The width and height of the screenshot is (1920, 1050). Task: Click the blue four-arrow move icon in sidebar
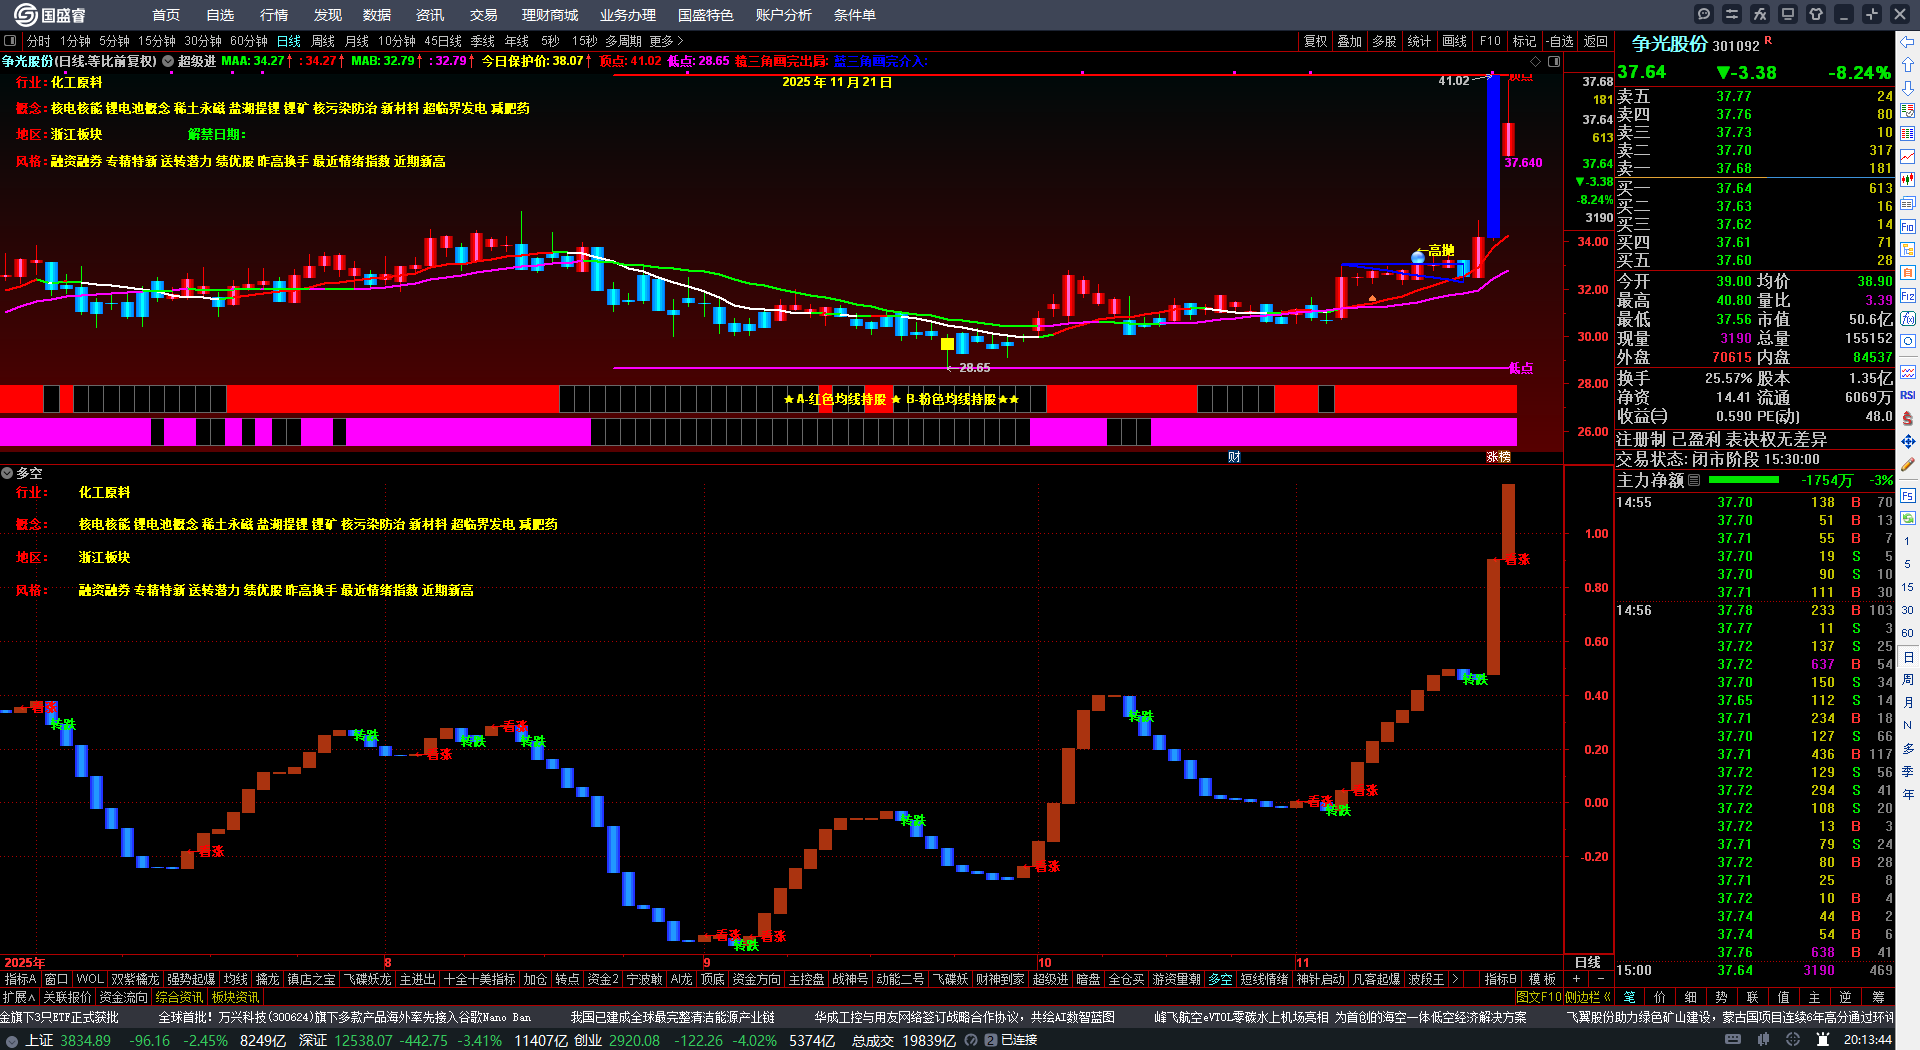(1908, 441)
